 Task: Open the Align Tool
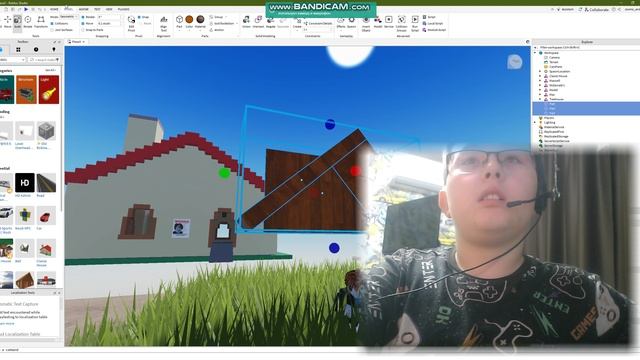coord(164,24)
